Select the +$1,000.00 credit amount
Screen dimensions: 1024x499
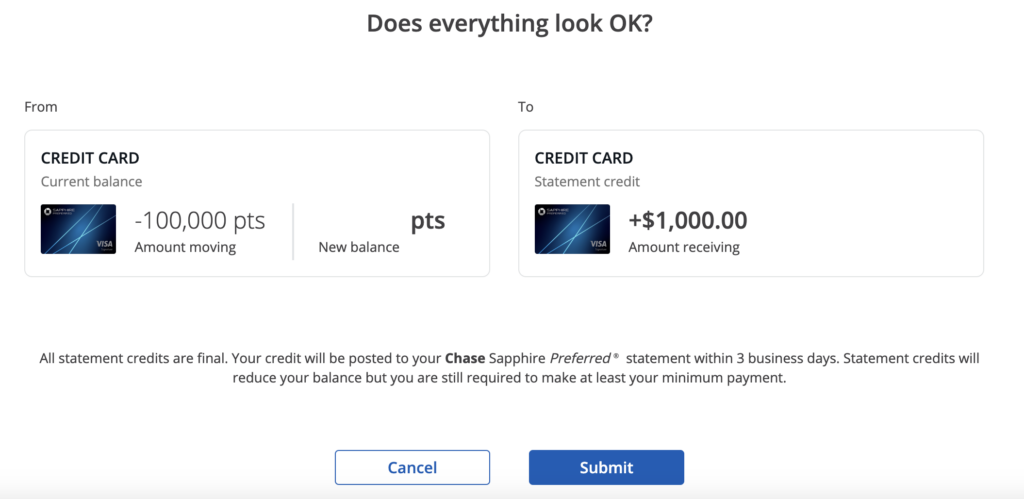[x=687, y=221]
